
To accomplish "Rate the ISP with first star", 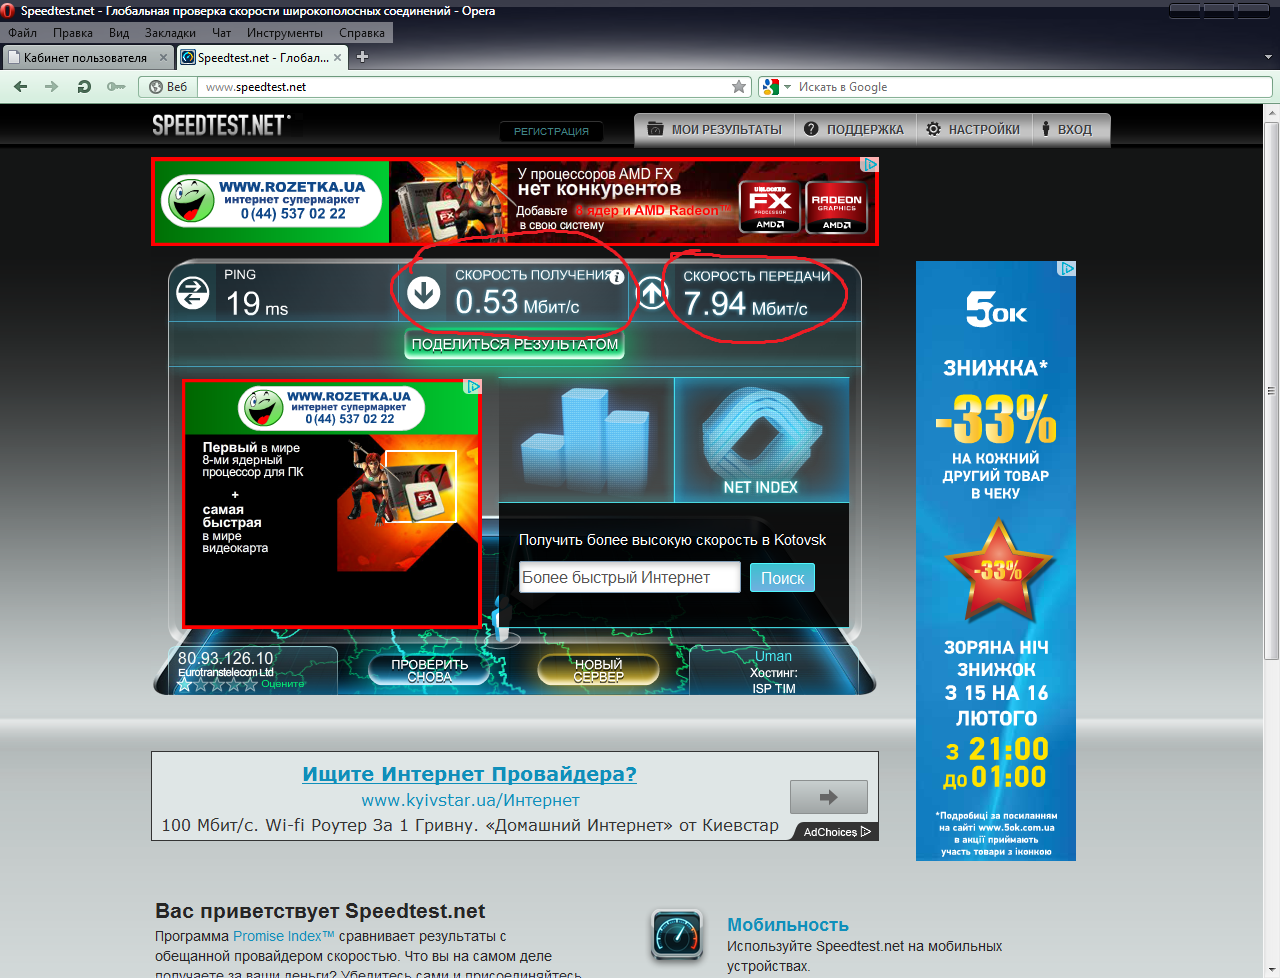I will (x=185, y=685).
